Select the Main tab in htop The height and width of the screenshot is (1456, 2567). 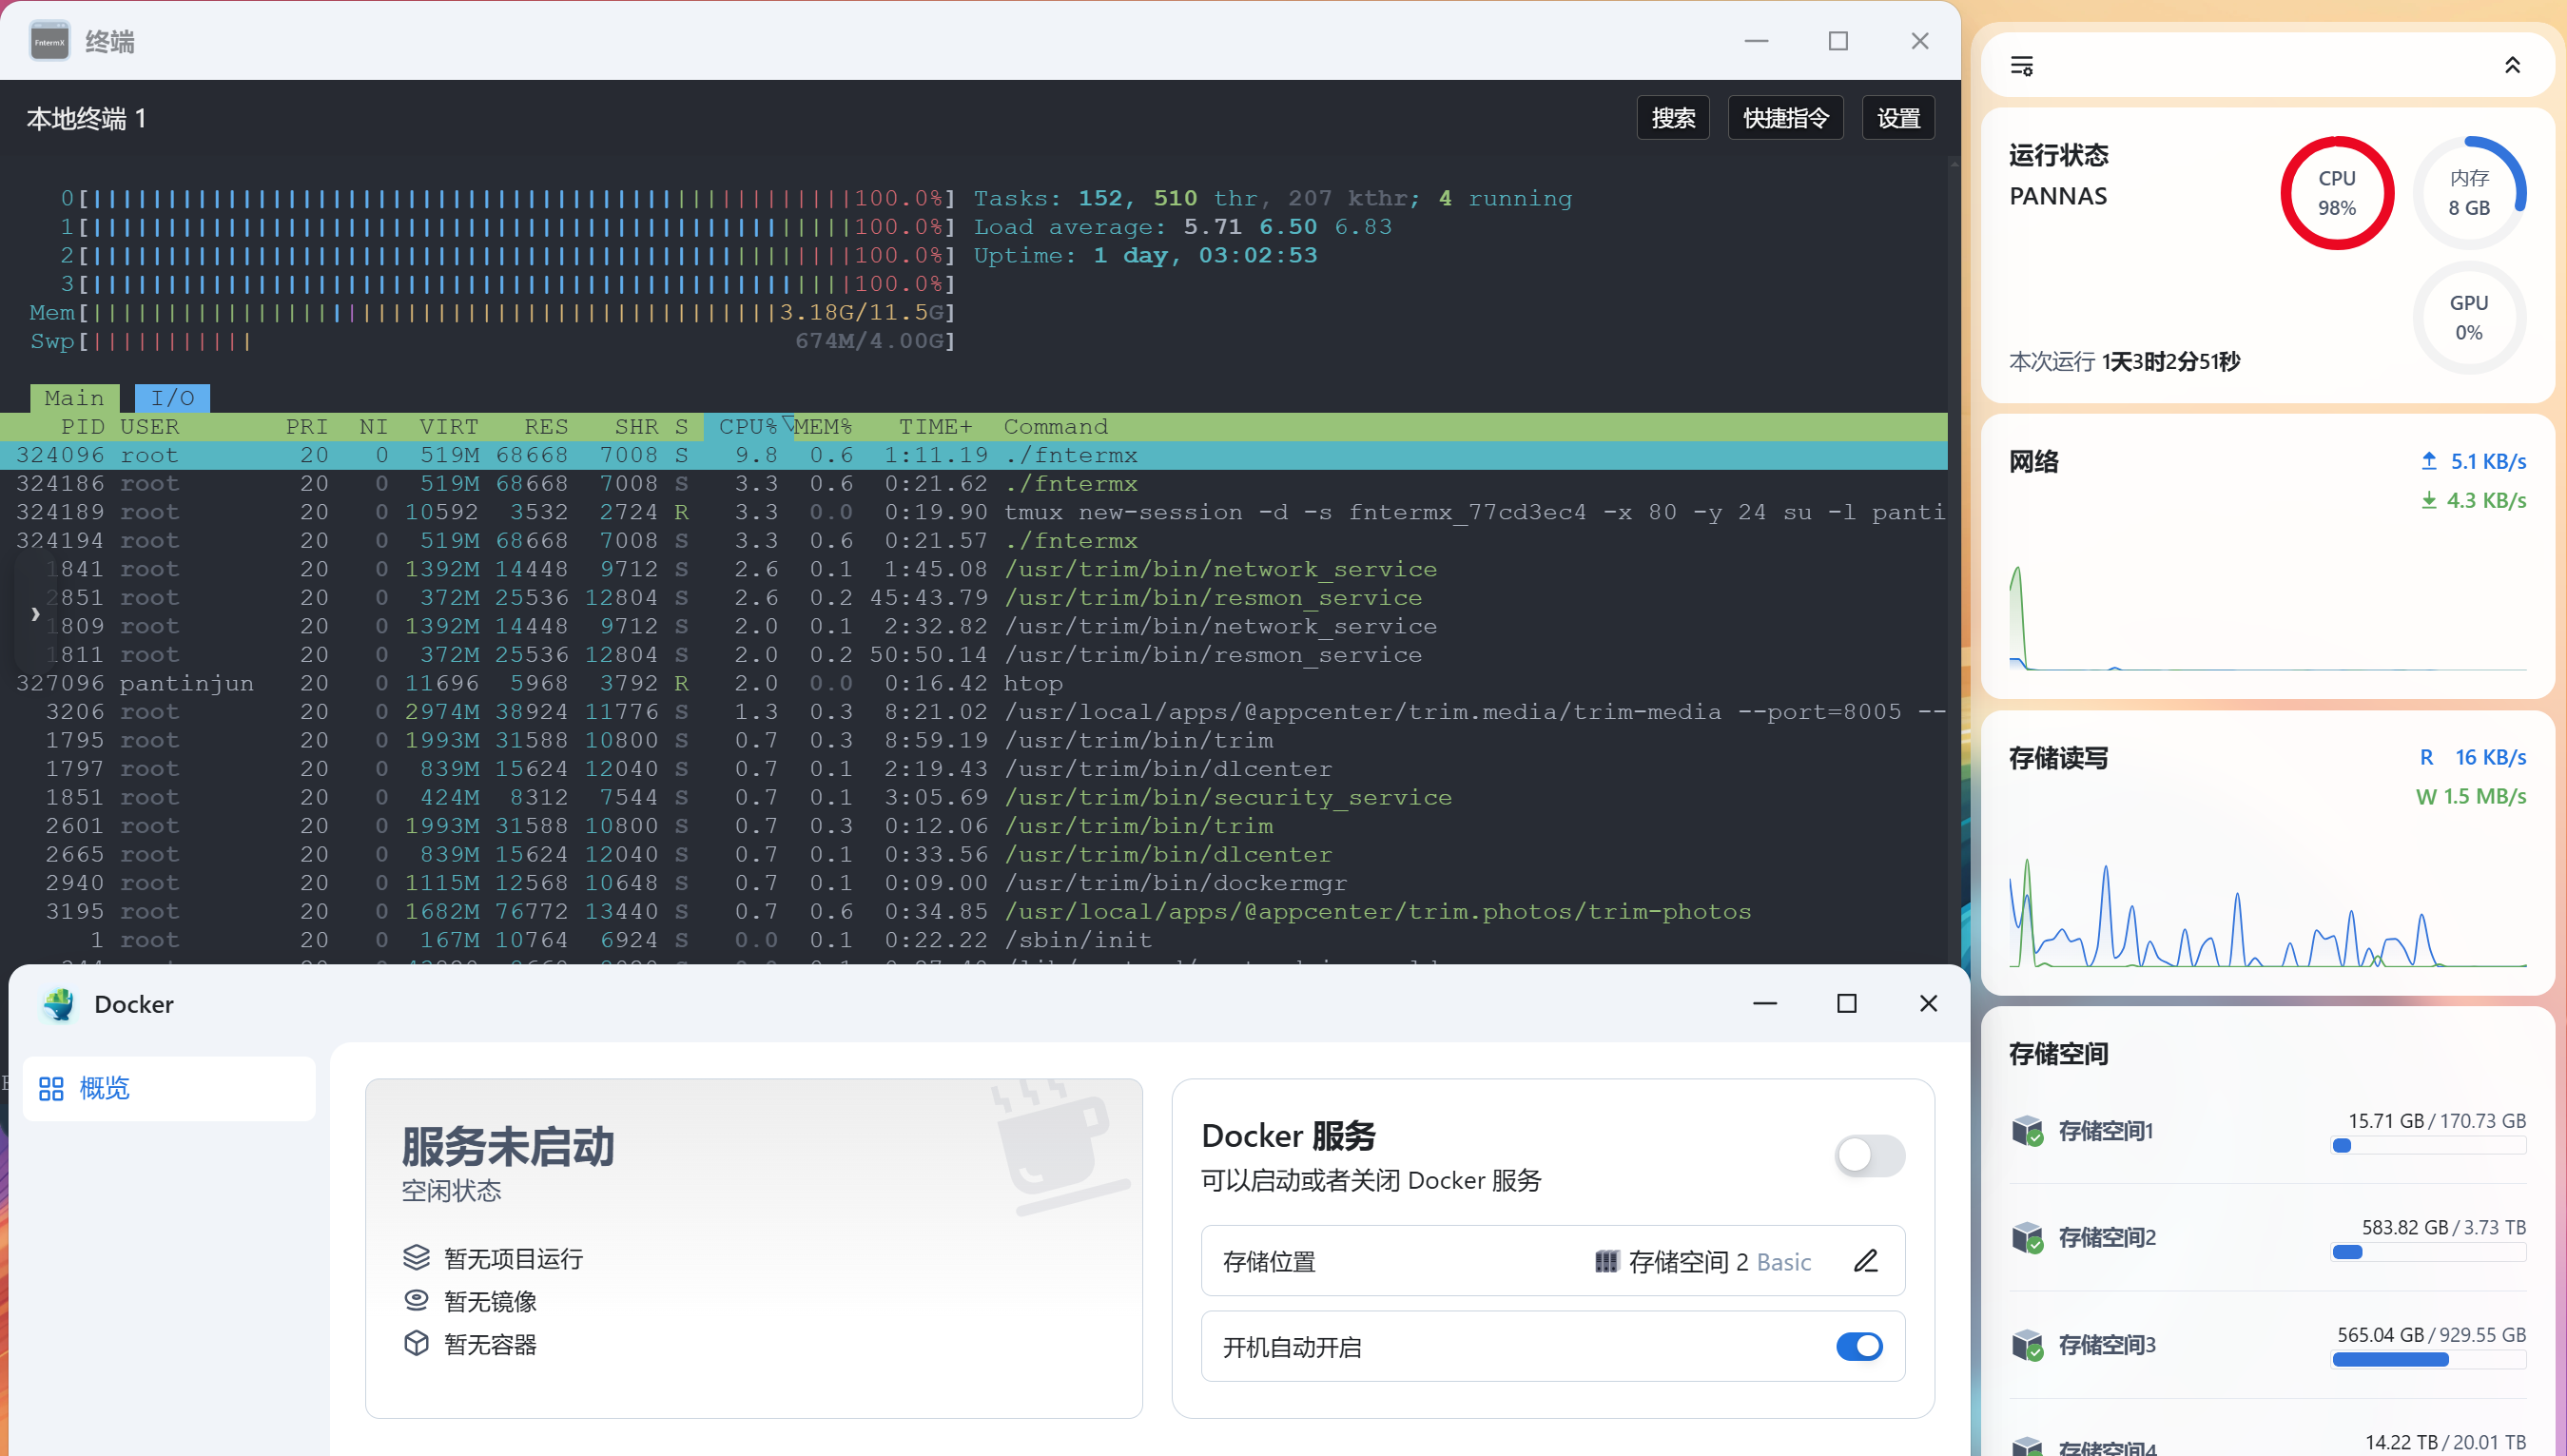[74, 397]
